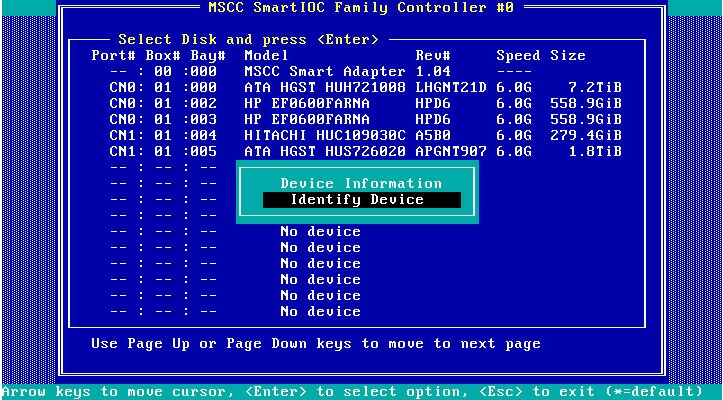Click the Arrow keys help line at bottom
Screen dimensions: 723x400
[352, 392]
